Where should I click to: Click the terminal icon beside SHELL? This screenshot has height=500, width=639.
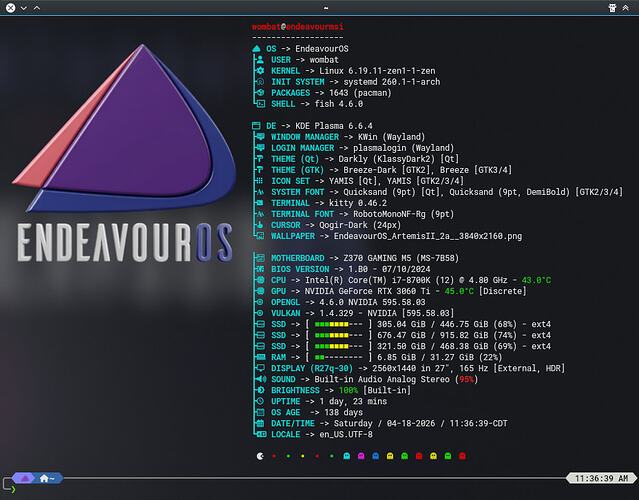click(x=261, y=104)
